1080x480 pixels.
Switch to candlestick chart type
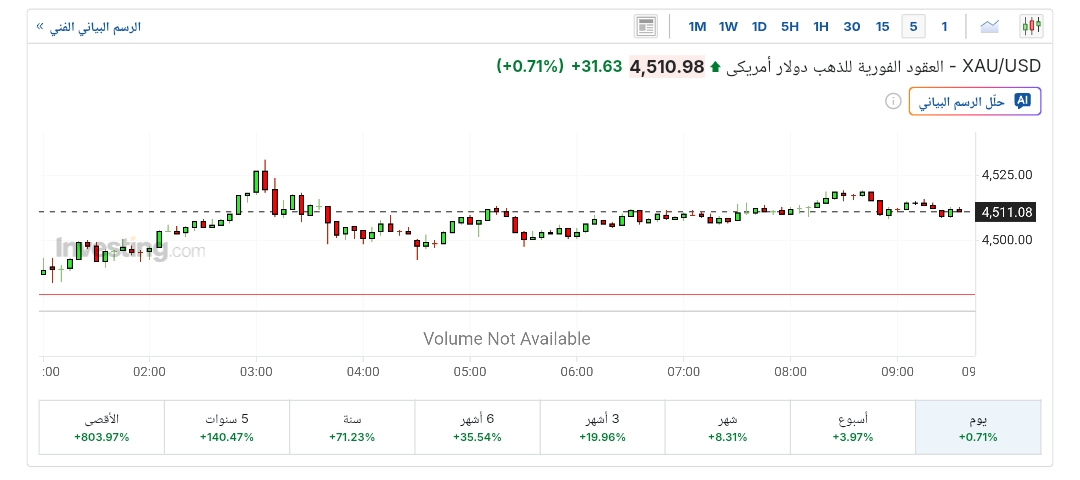point(1030,26)
